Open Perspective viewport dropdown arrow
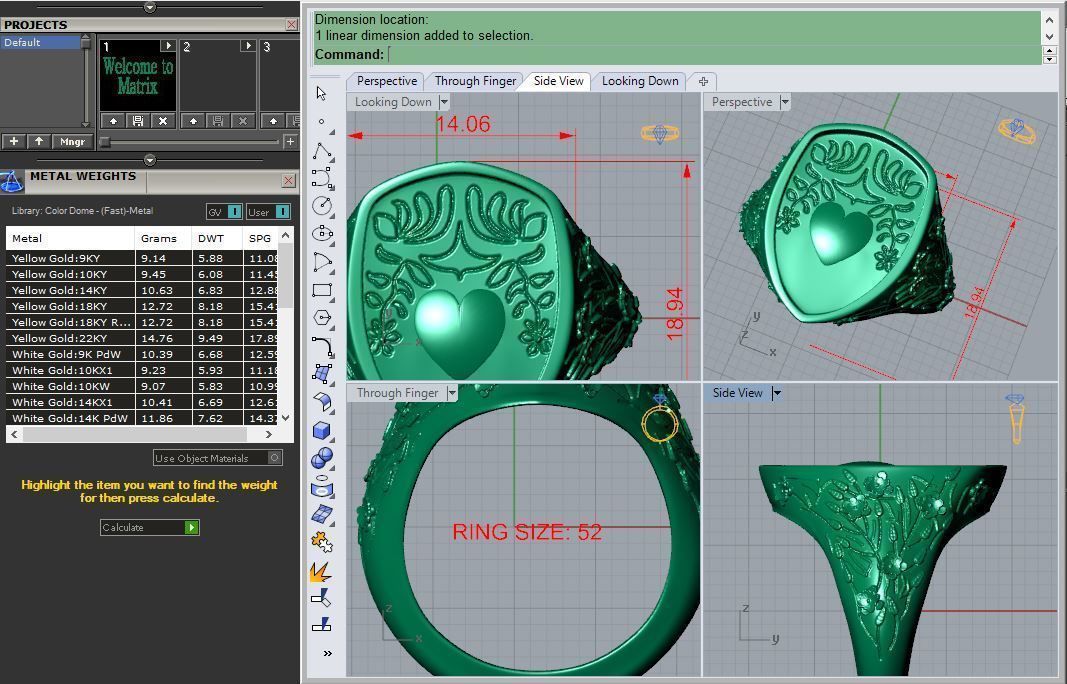The width and height of the screenshot is (1067, 684). (785, 102)
